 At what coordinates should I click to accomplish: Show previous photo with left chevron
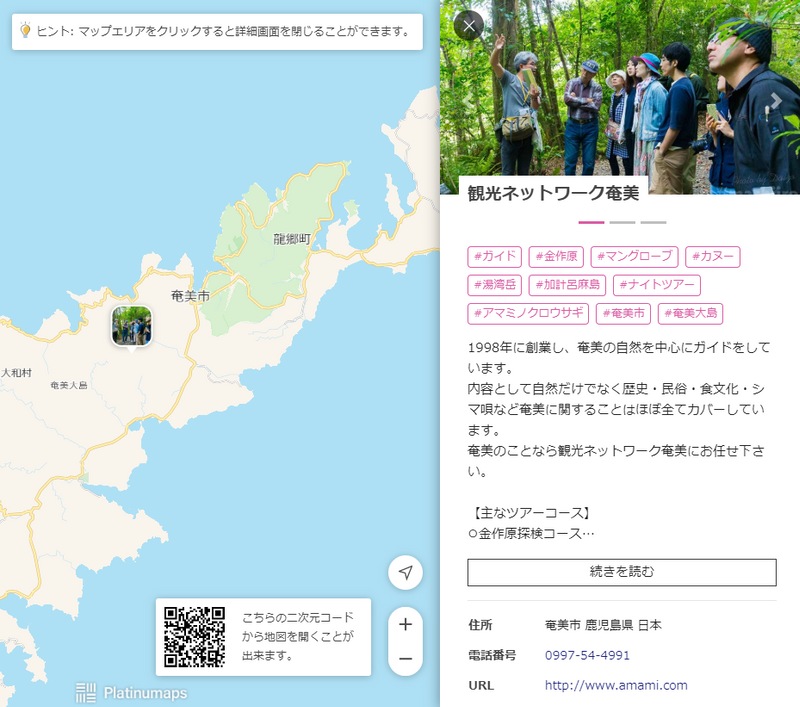467,100
